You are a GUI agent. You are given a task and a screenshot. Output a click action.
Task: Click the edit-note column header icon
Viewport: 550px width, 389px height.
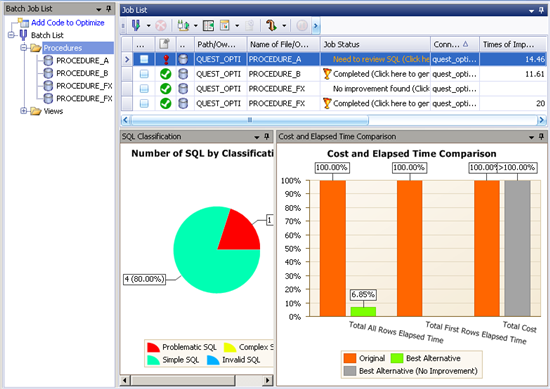[165, 44]
